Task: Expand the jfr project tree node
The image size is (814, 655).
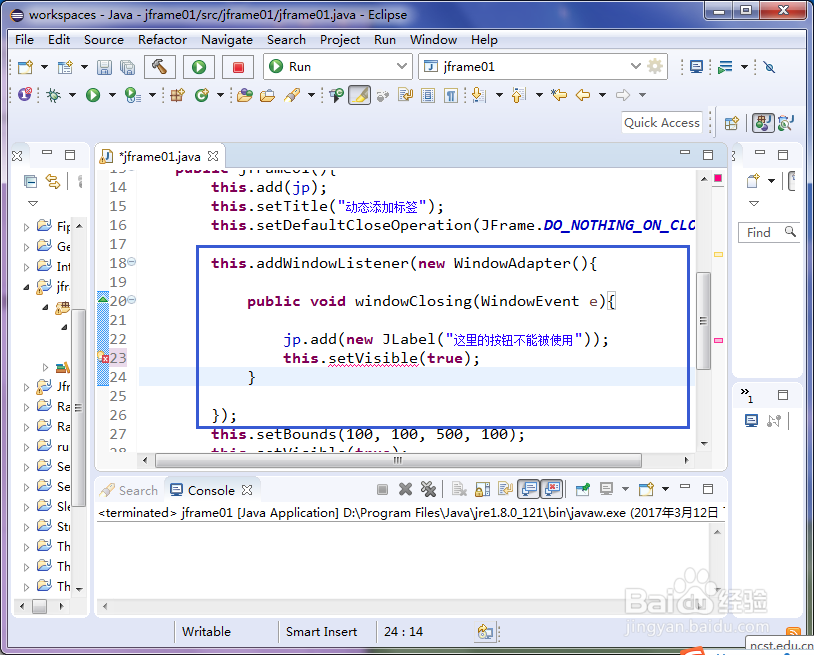Action: (26, 286)
